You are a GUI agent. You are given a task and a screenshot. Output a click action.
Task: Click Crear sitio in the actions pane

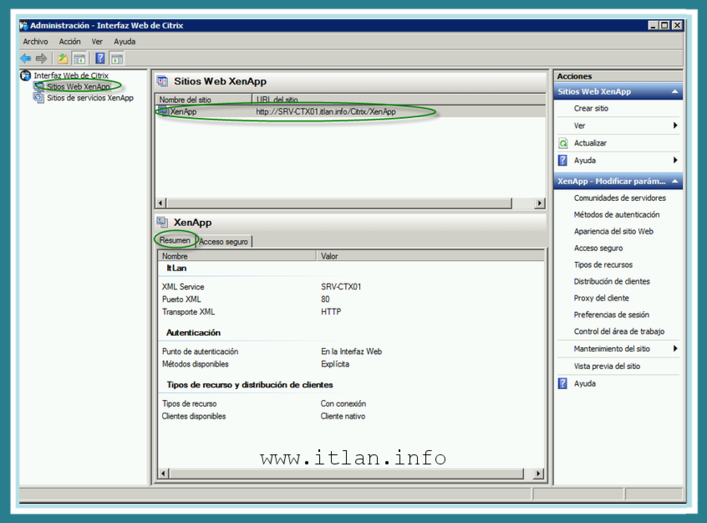[x=590, y=108]
